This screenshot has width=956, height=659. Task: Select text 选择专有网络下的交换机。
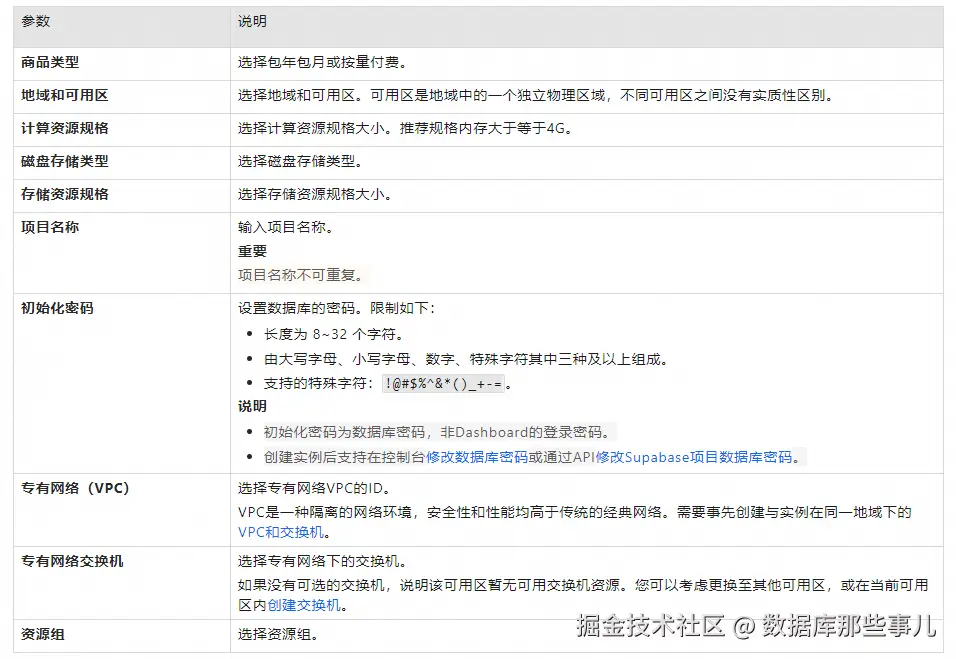322,561
